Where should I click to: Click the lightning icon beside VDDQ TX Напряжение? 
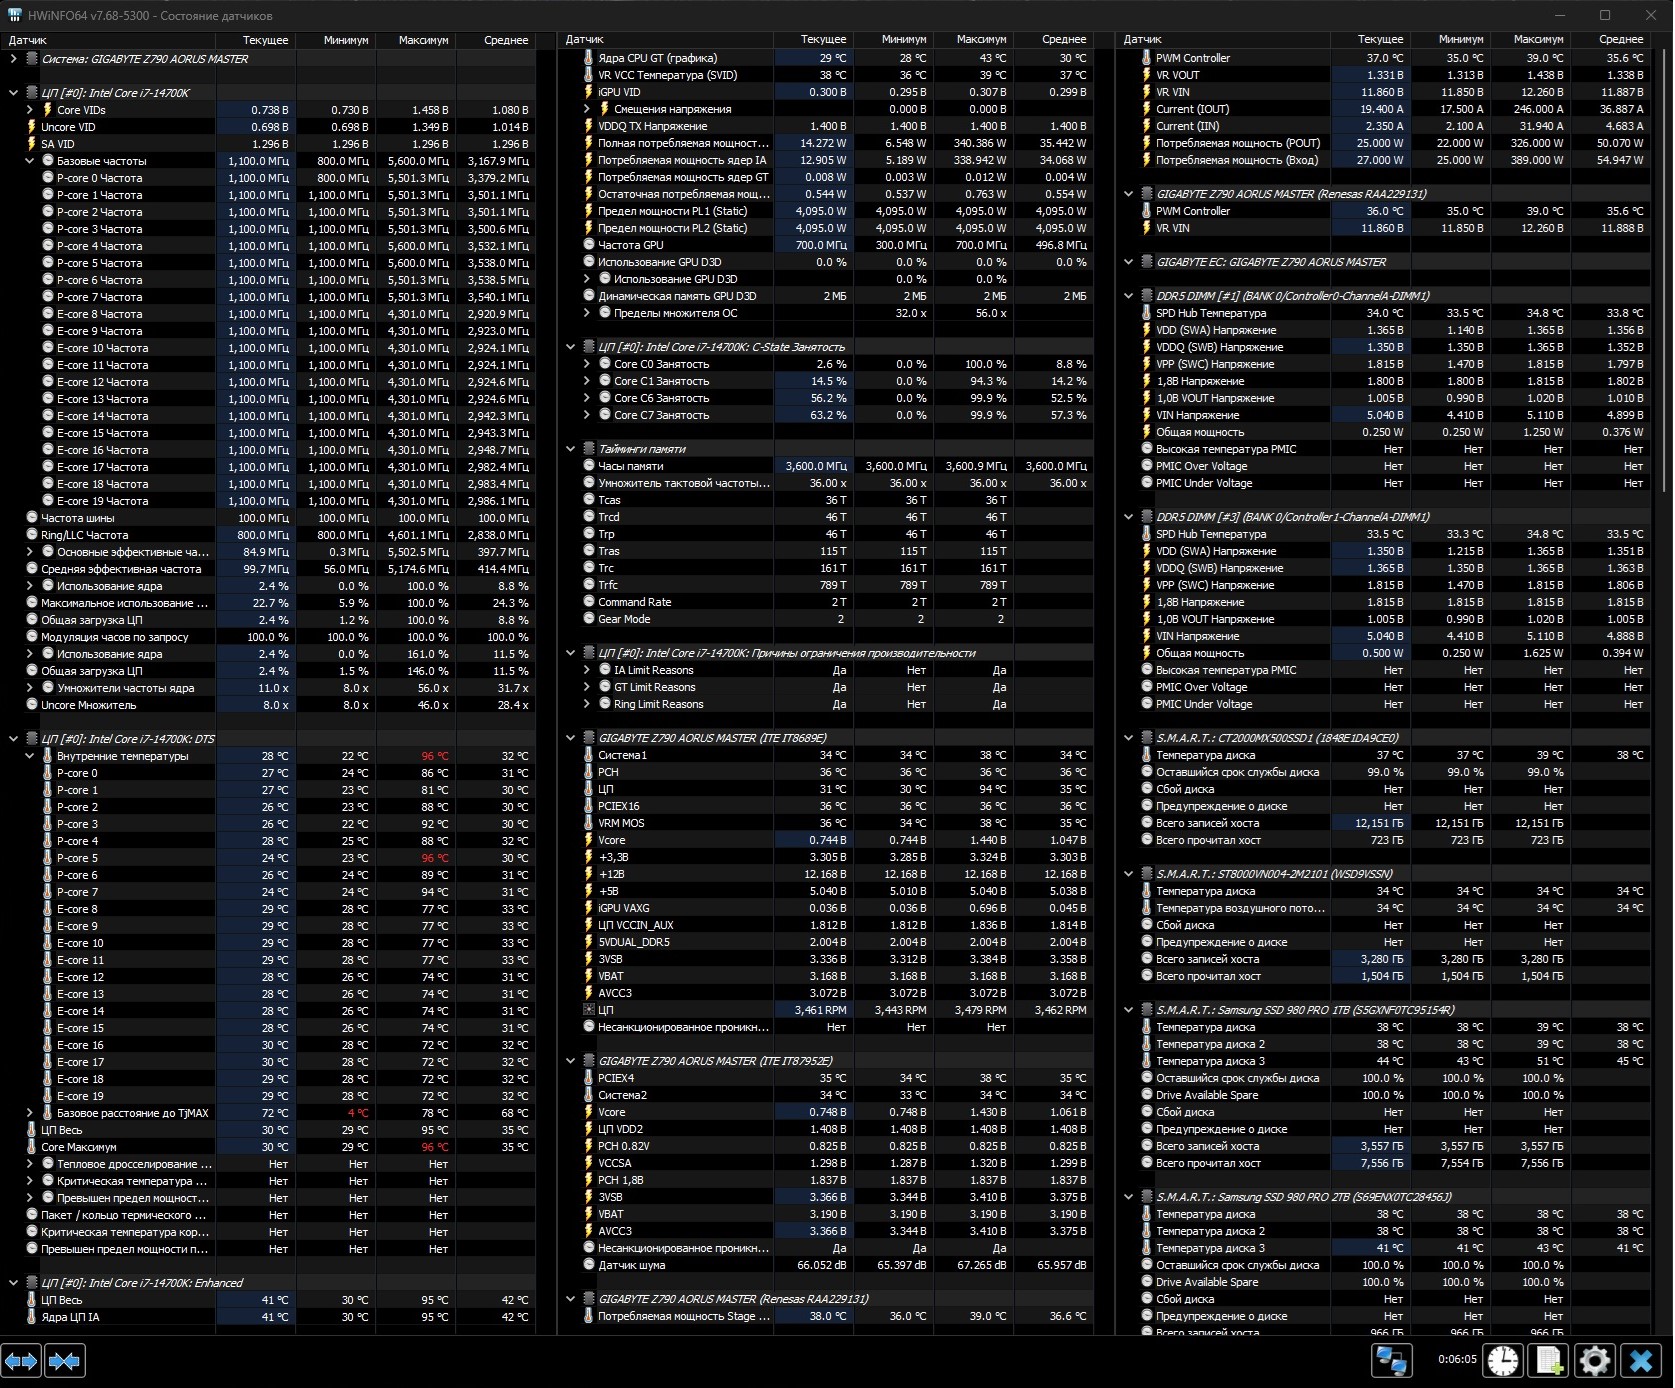[x=588, y=126]
